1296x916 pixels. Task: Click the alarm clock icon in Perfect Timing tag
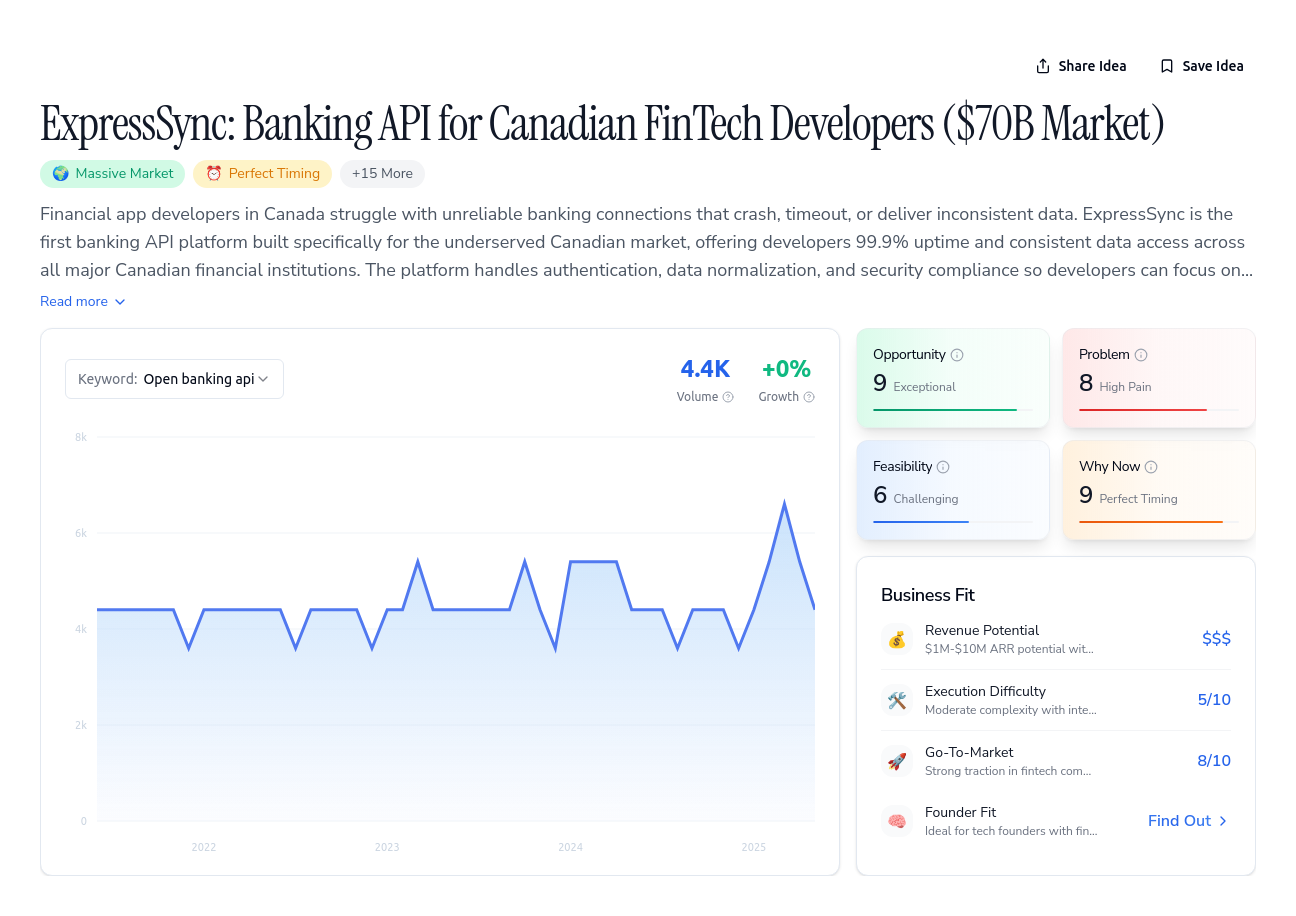(x=214, y=174)
